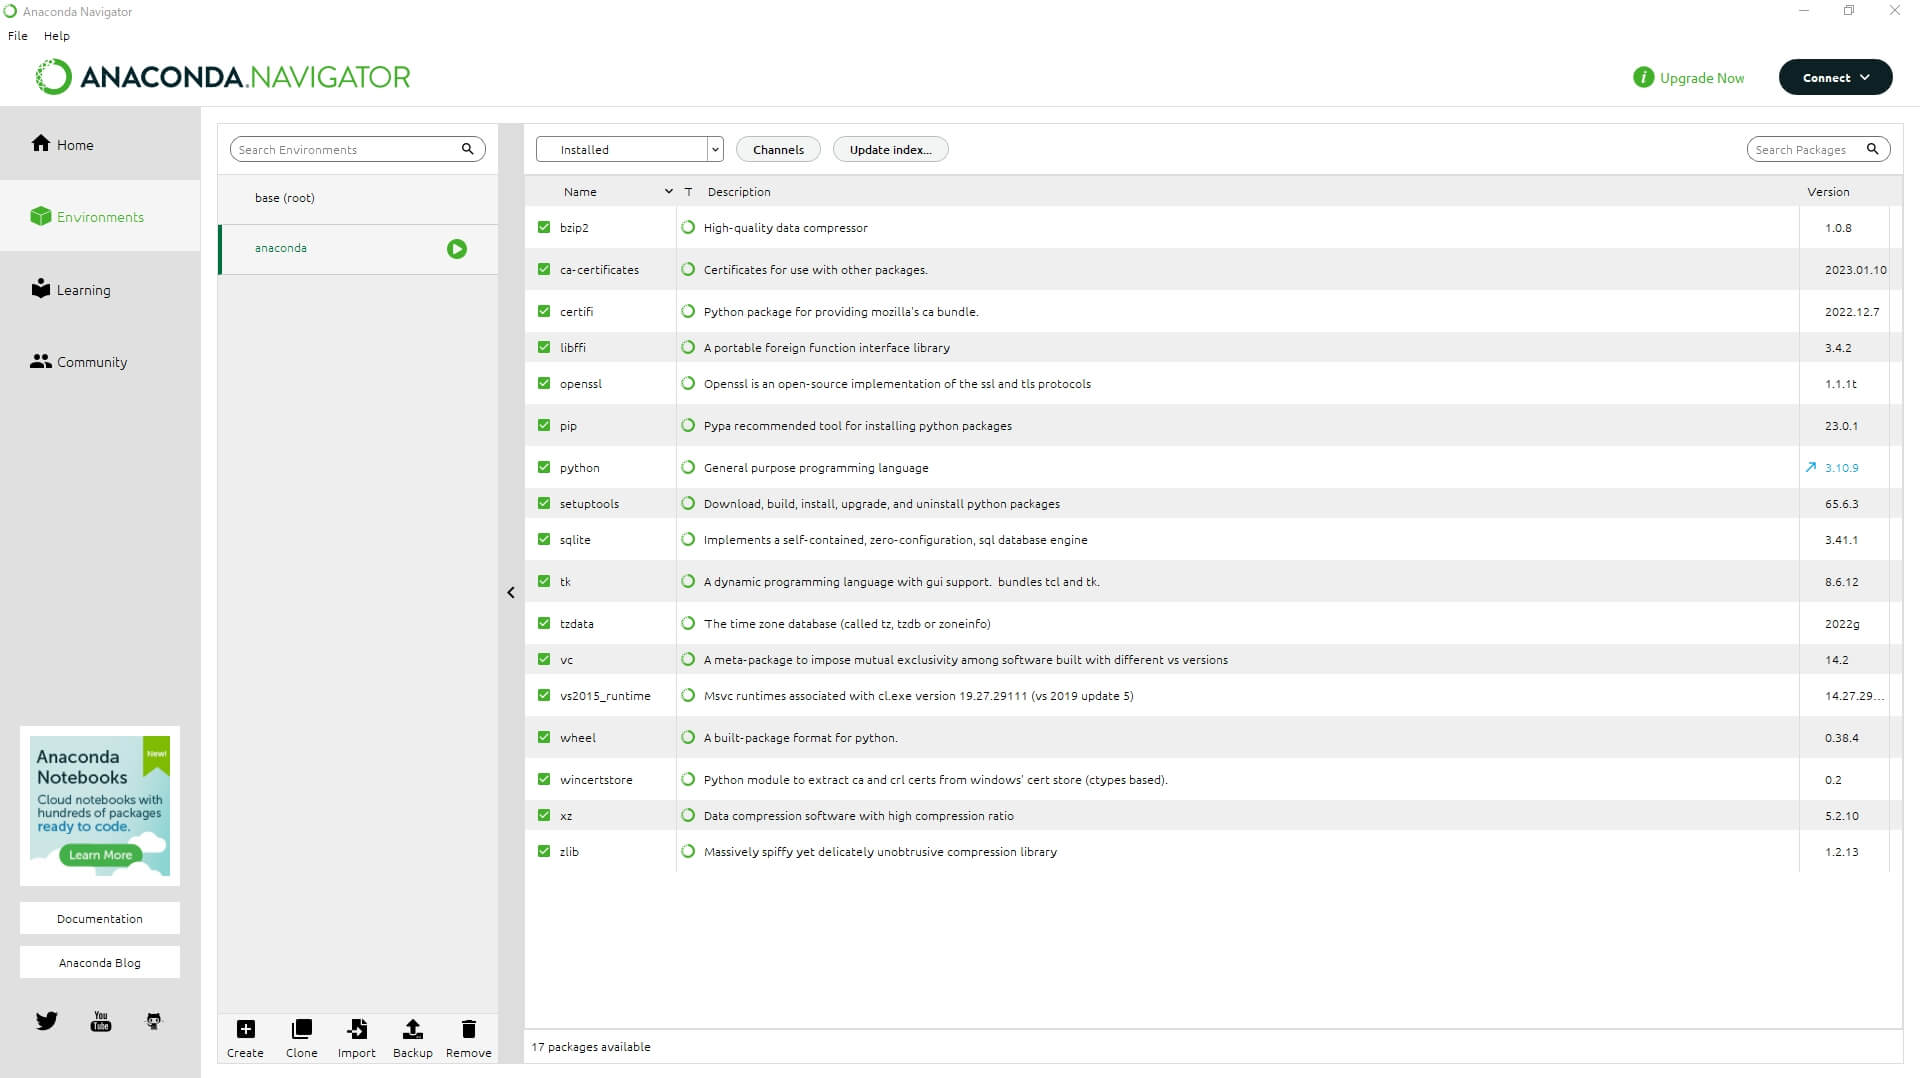Viewport: 1920px width, 1078px height.
Task: Click the Upgrade Now link
Action: point(1702,77)
